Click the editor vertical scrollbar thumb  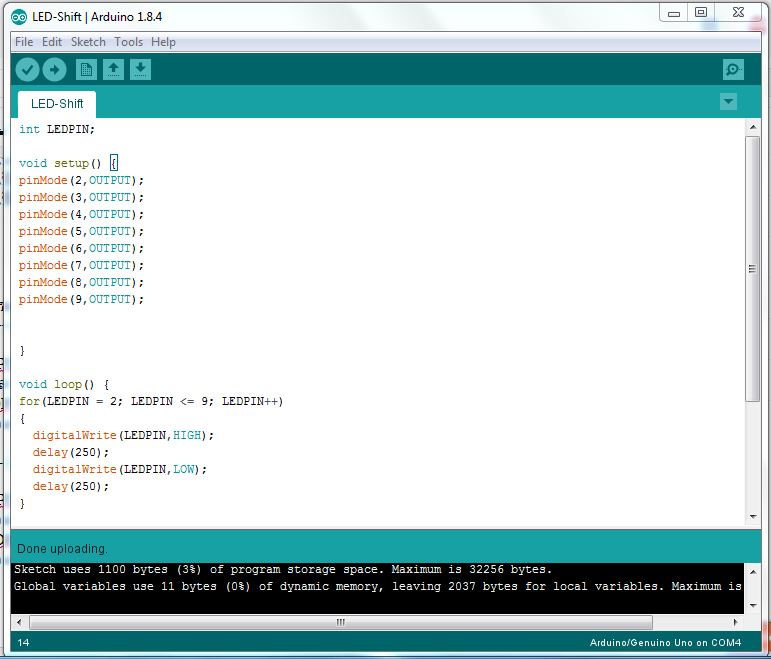click(x=752, y=269)
